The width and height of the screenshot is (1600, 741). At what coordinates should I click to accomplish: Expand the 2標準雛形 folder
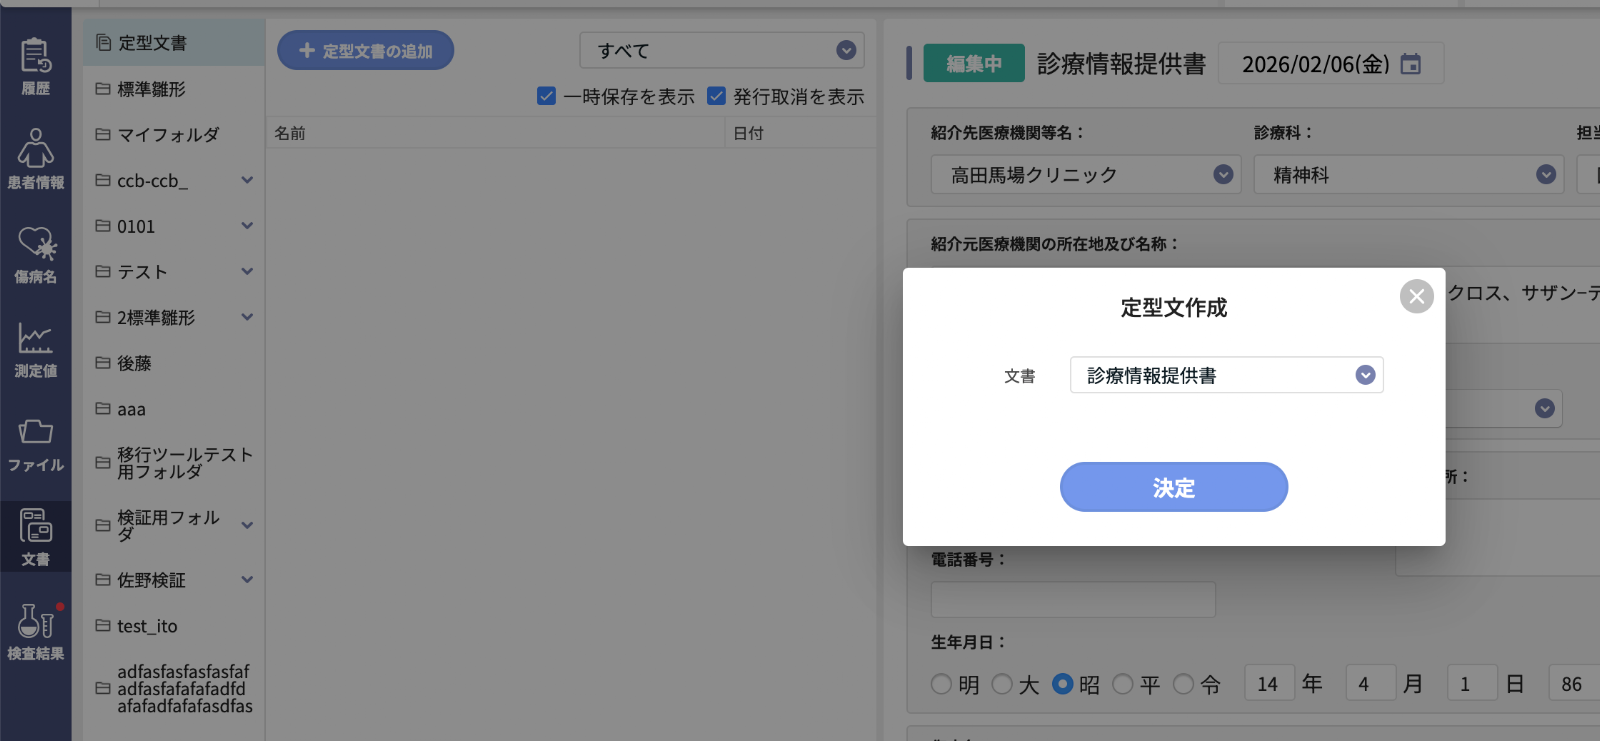pyautogui.click(x=247, y=317)
